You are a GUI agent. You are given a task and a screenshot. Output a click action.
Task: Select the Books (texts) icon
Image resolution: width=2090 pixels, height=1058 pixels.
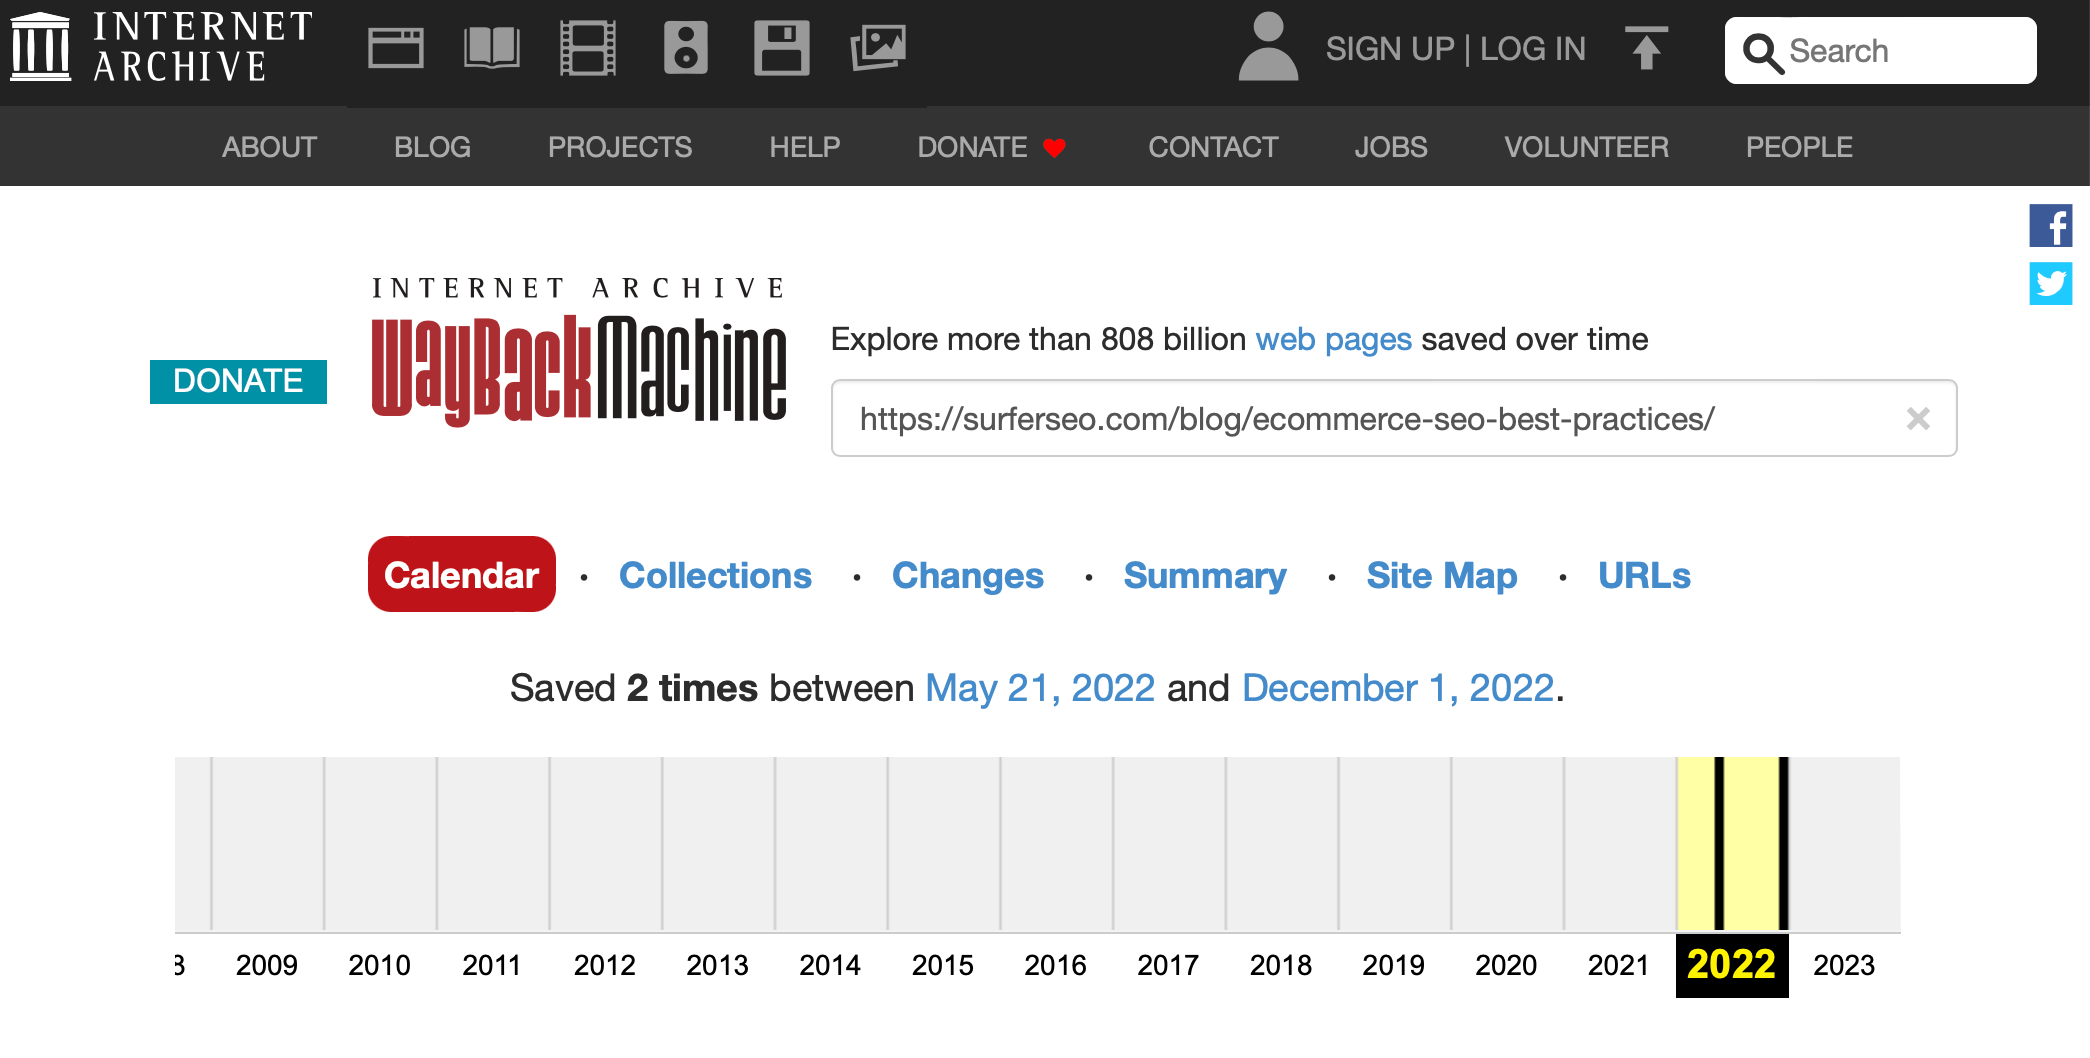(492, 47)
